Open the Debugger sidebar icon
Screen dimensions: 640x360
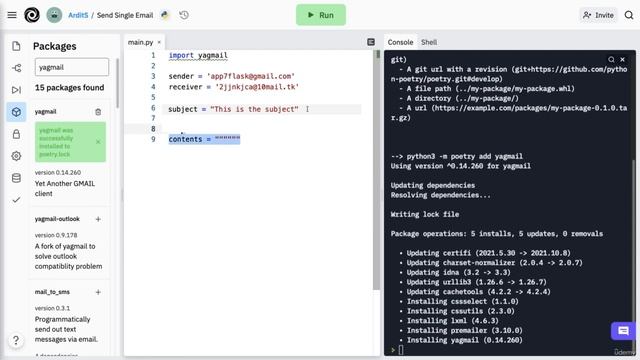[x=16, y=90]
